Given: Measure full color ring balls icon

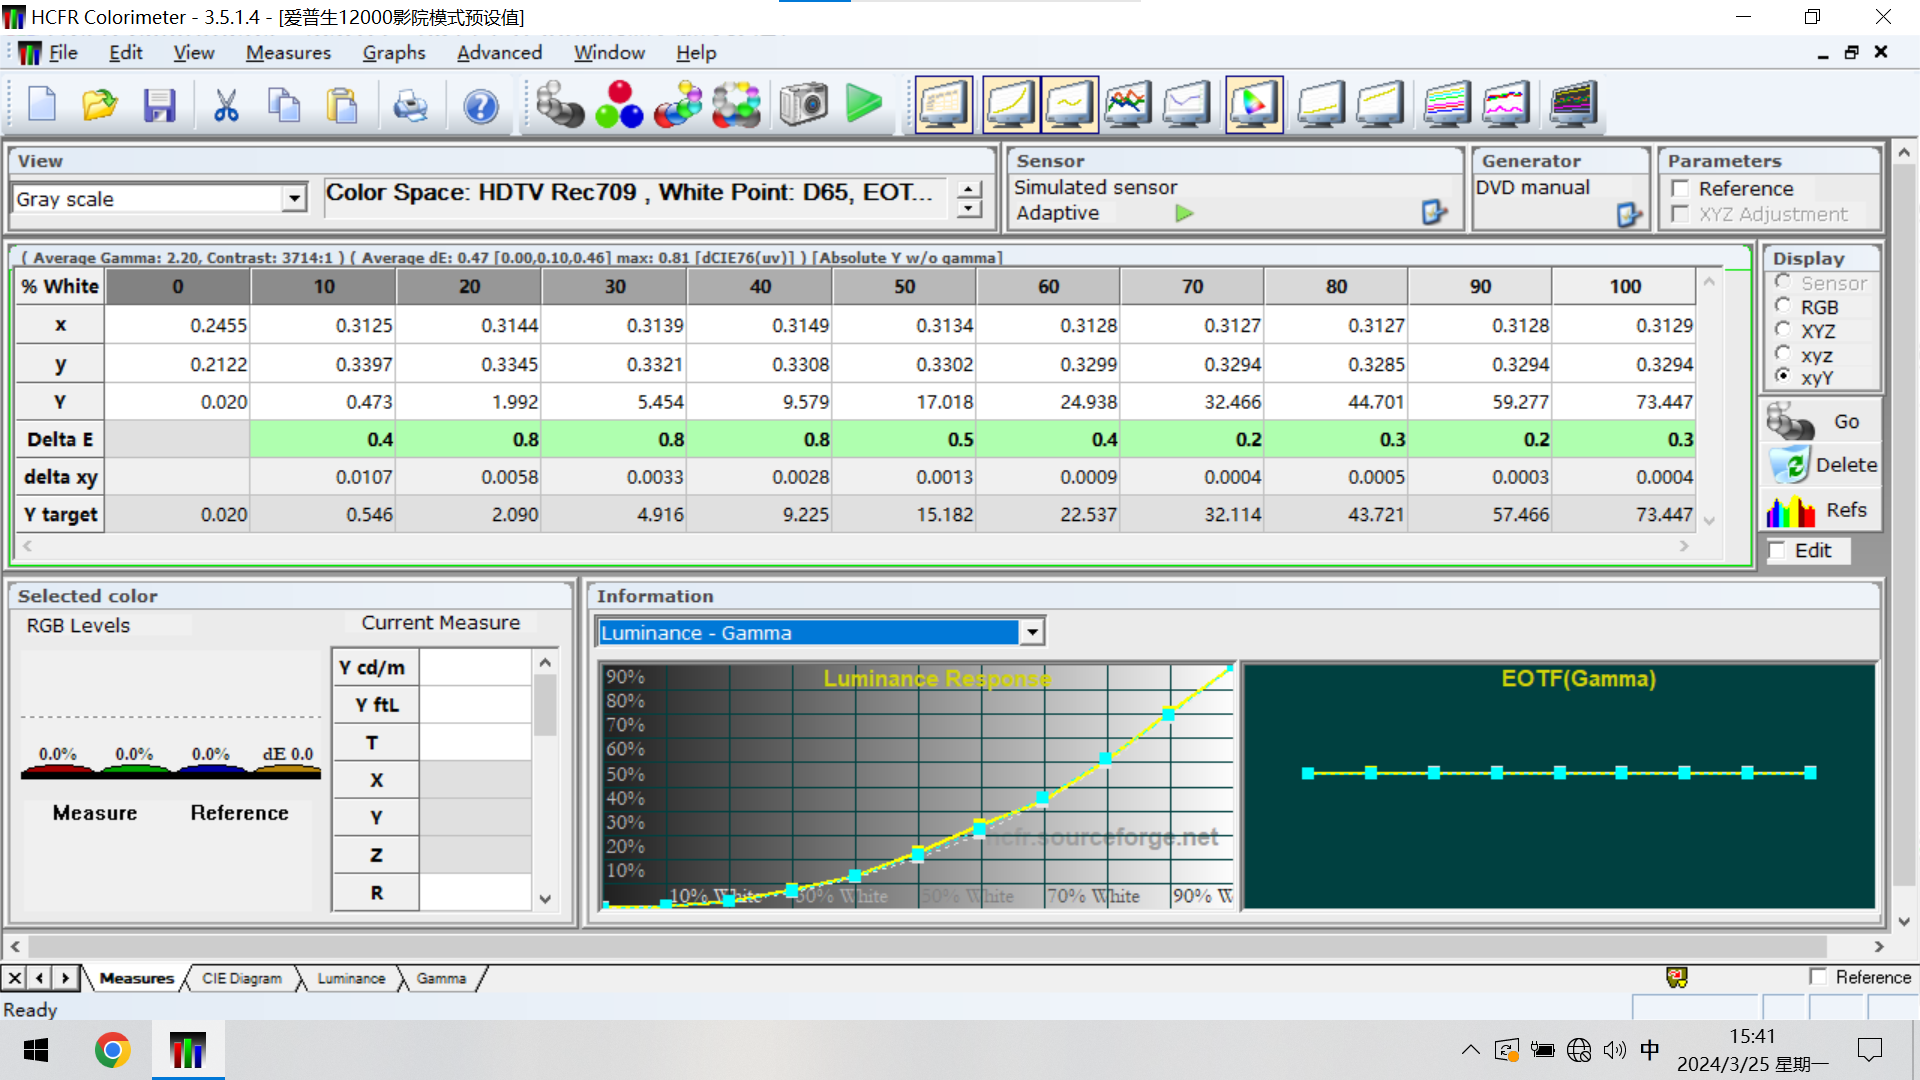Looking at the screenshot, I should coord(737,104).
